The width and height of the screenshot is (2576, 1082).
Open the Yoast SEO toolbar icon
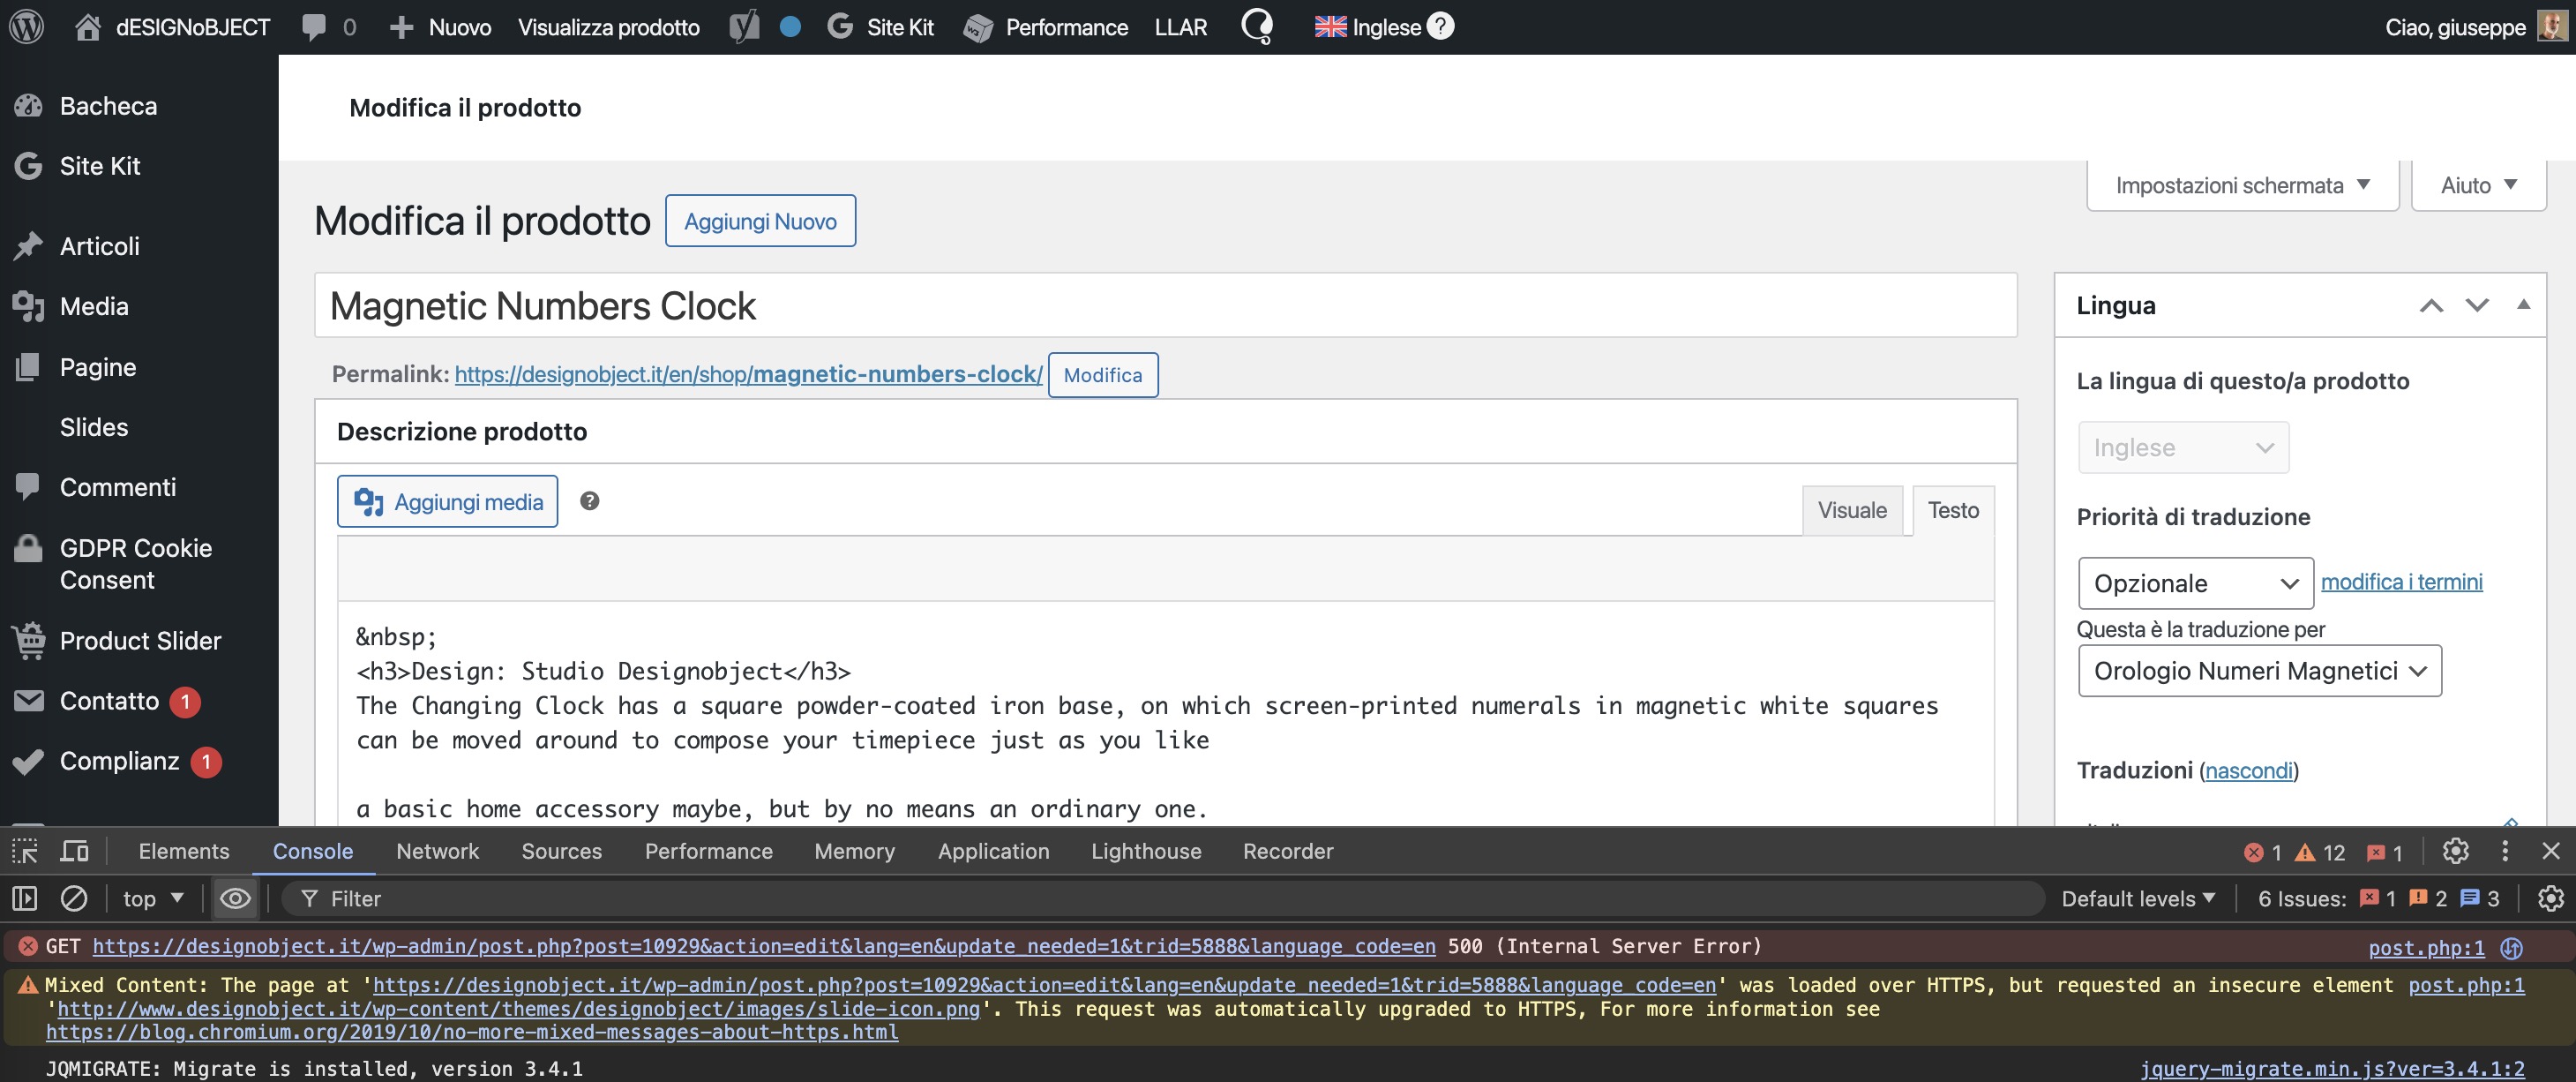click(x=744, y=27)
